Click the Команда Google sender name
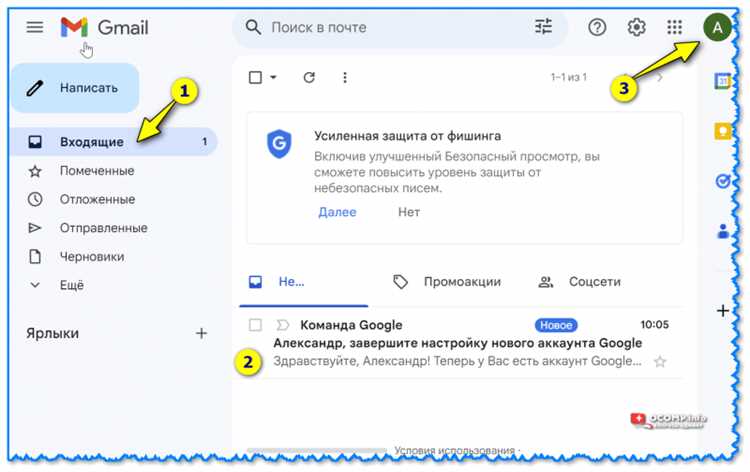Screen dimensions: 750x472 (x=351, y=325)
